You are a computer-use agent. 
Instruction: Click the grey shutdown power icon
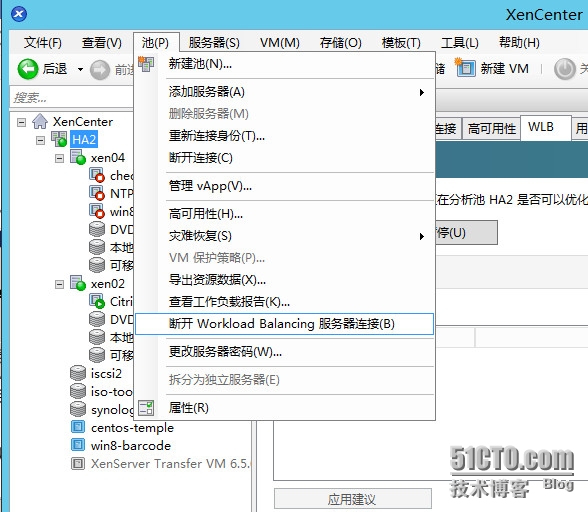(x=564, y=69)
